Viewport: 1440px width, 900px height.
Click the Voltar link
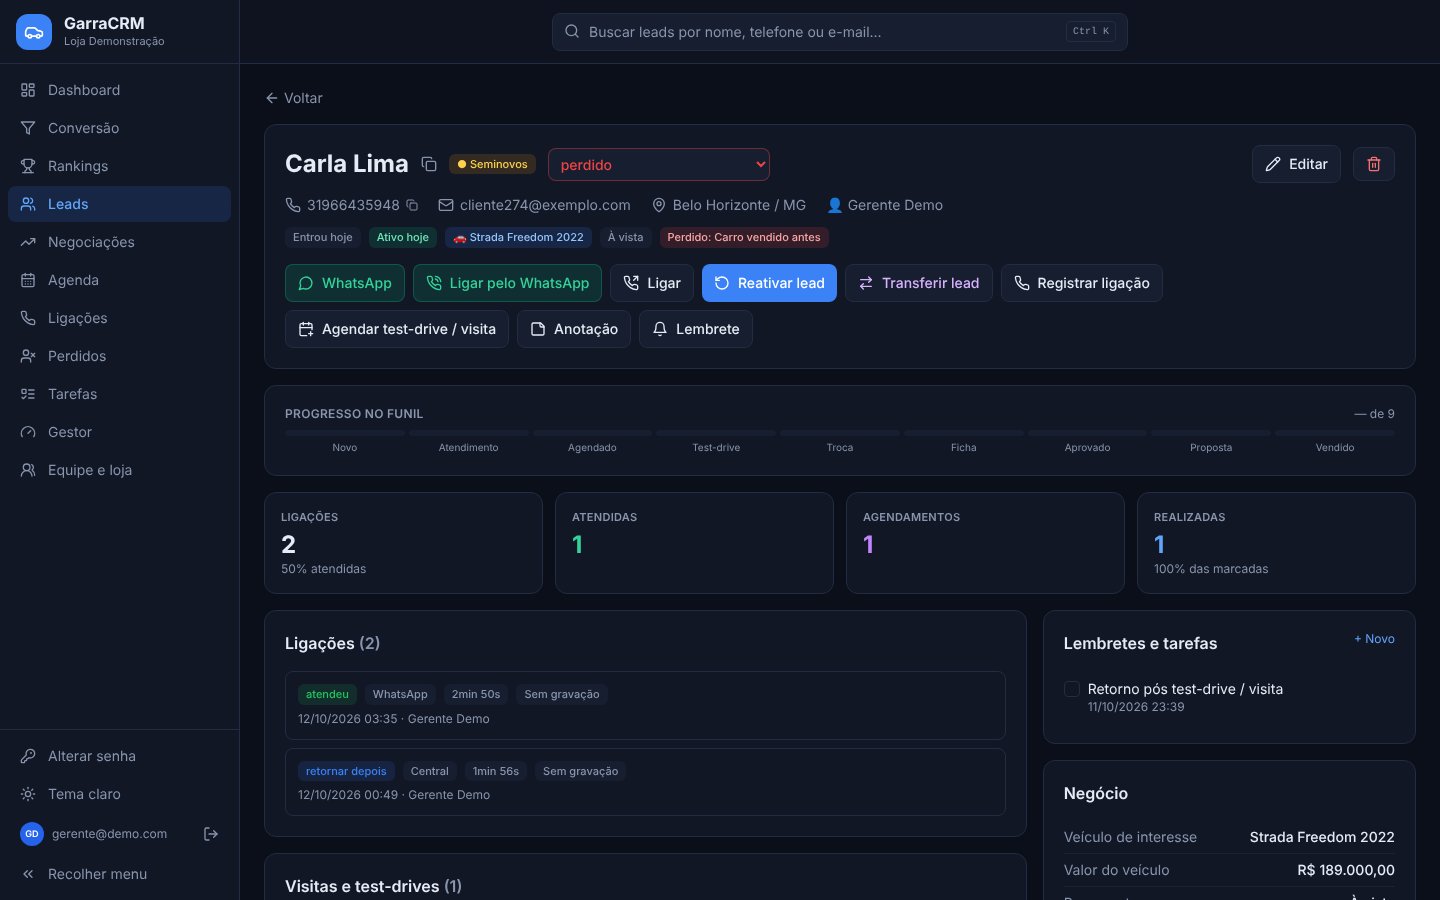point(294,98)
